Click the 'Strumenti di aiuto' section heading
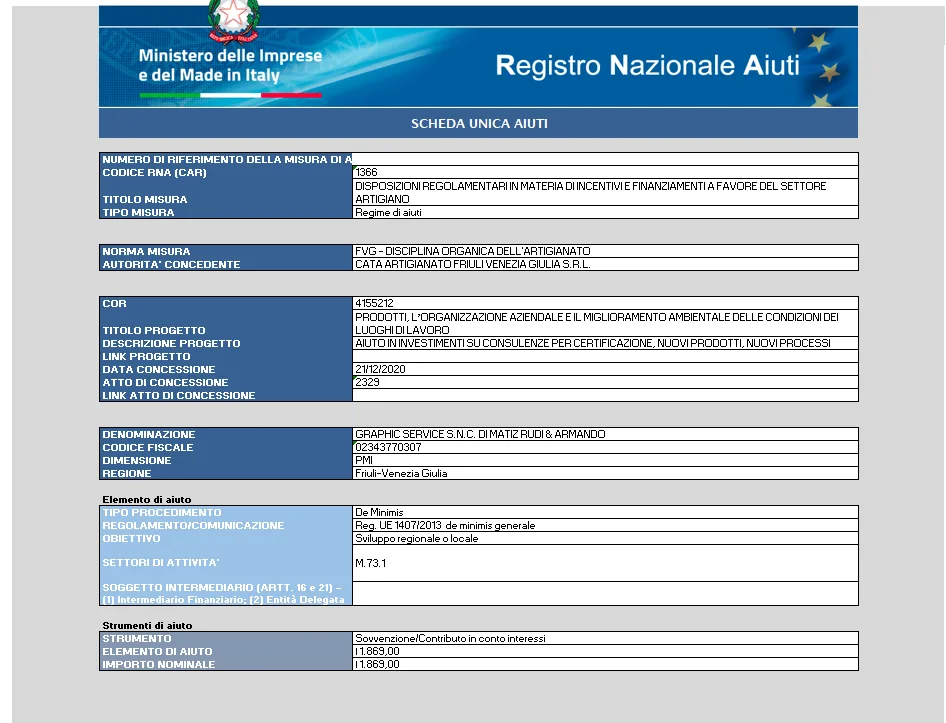 (x=147, y=626)
